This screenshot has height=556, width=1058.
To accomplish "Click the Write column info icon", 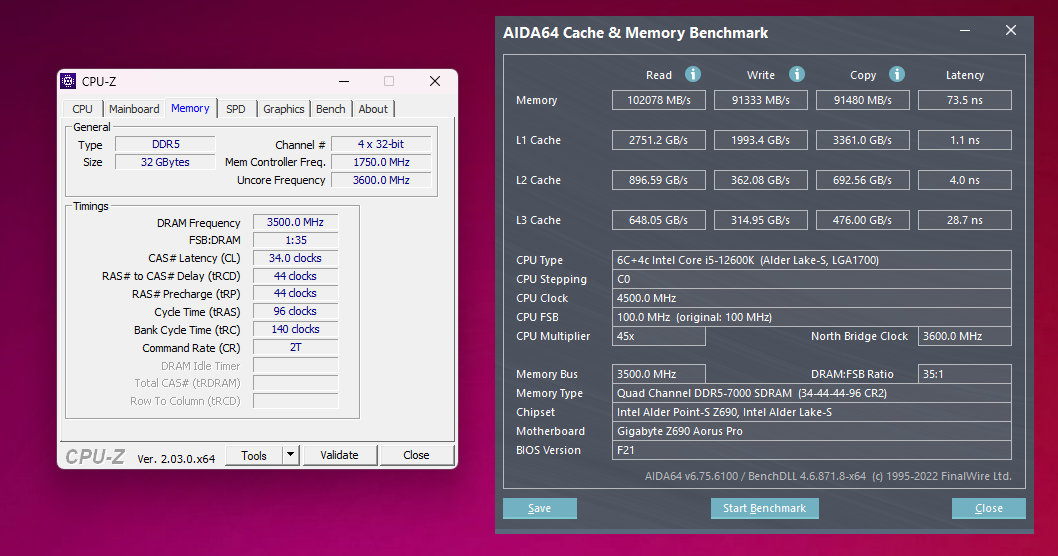I will (x=797, y=74).
